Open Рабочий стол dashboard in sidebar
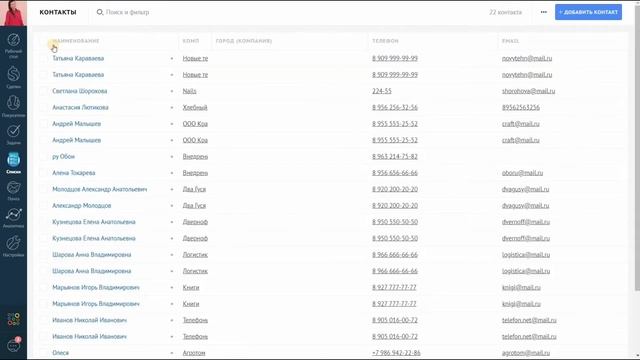 click(13, 45)
